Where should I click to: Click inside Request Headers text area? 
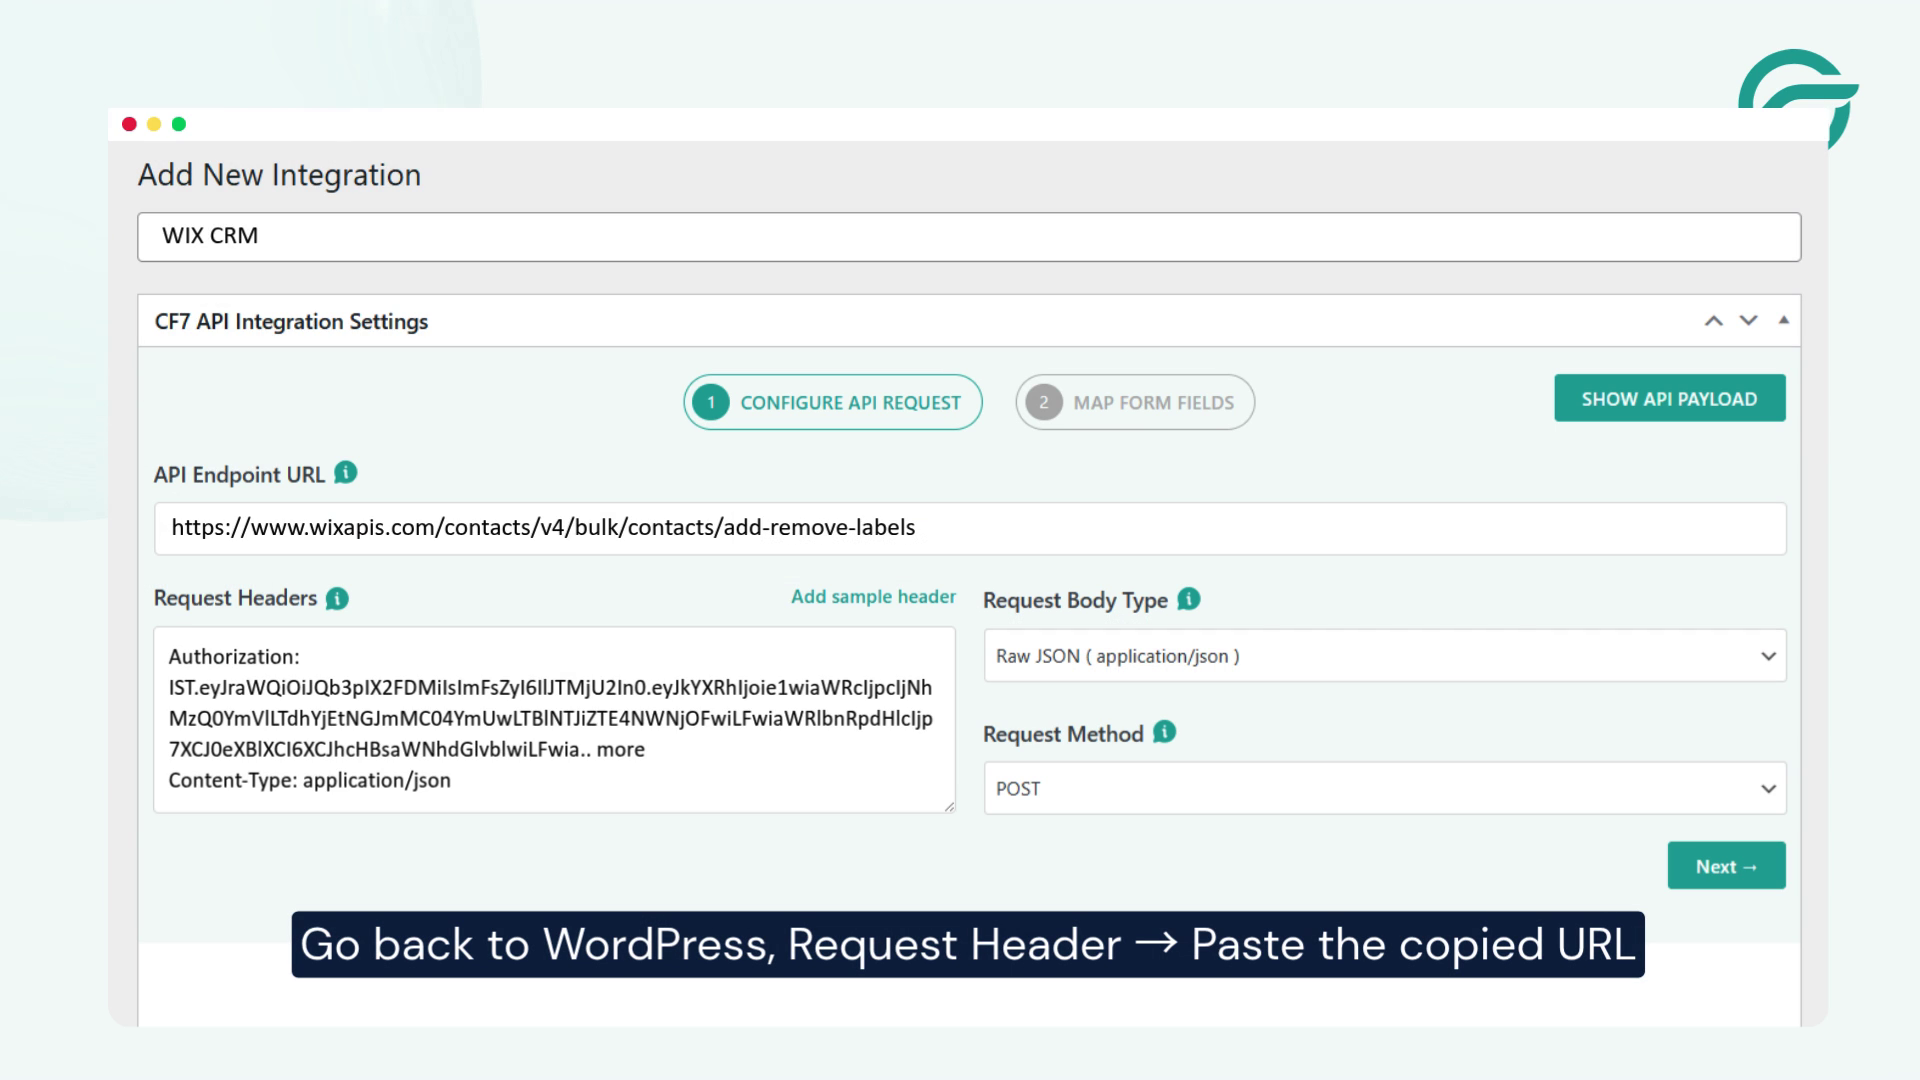tap(554, 720)
